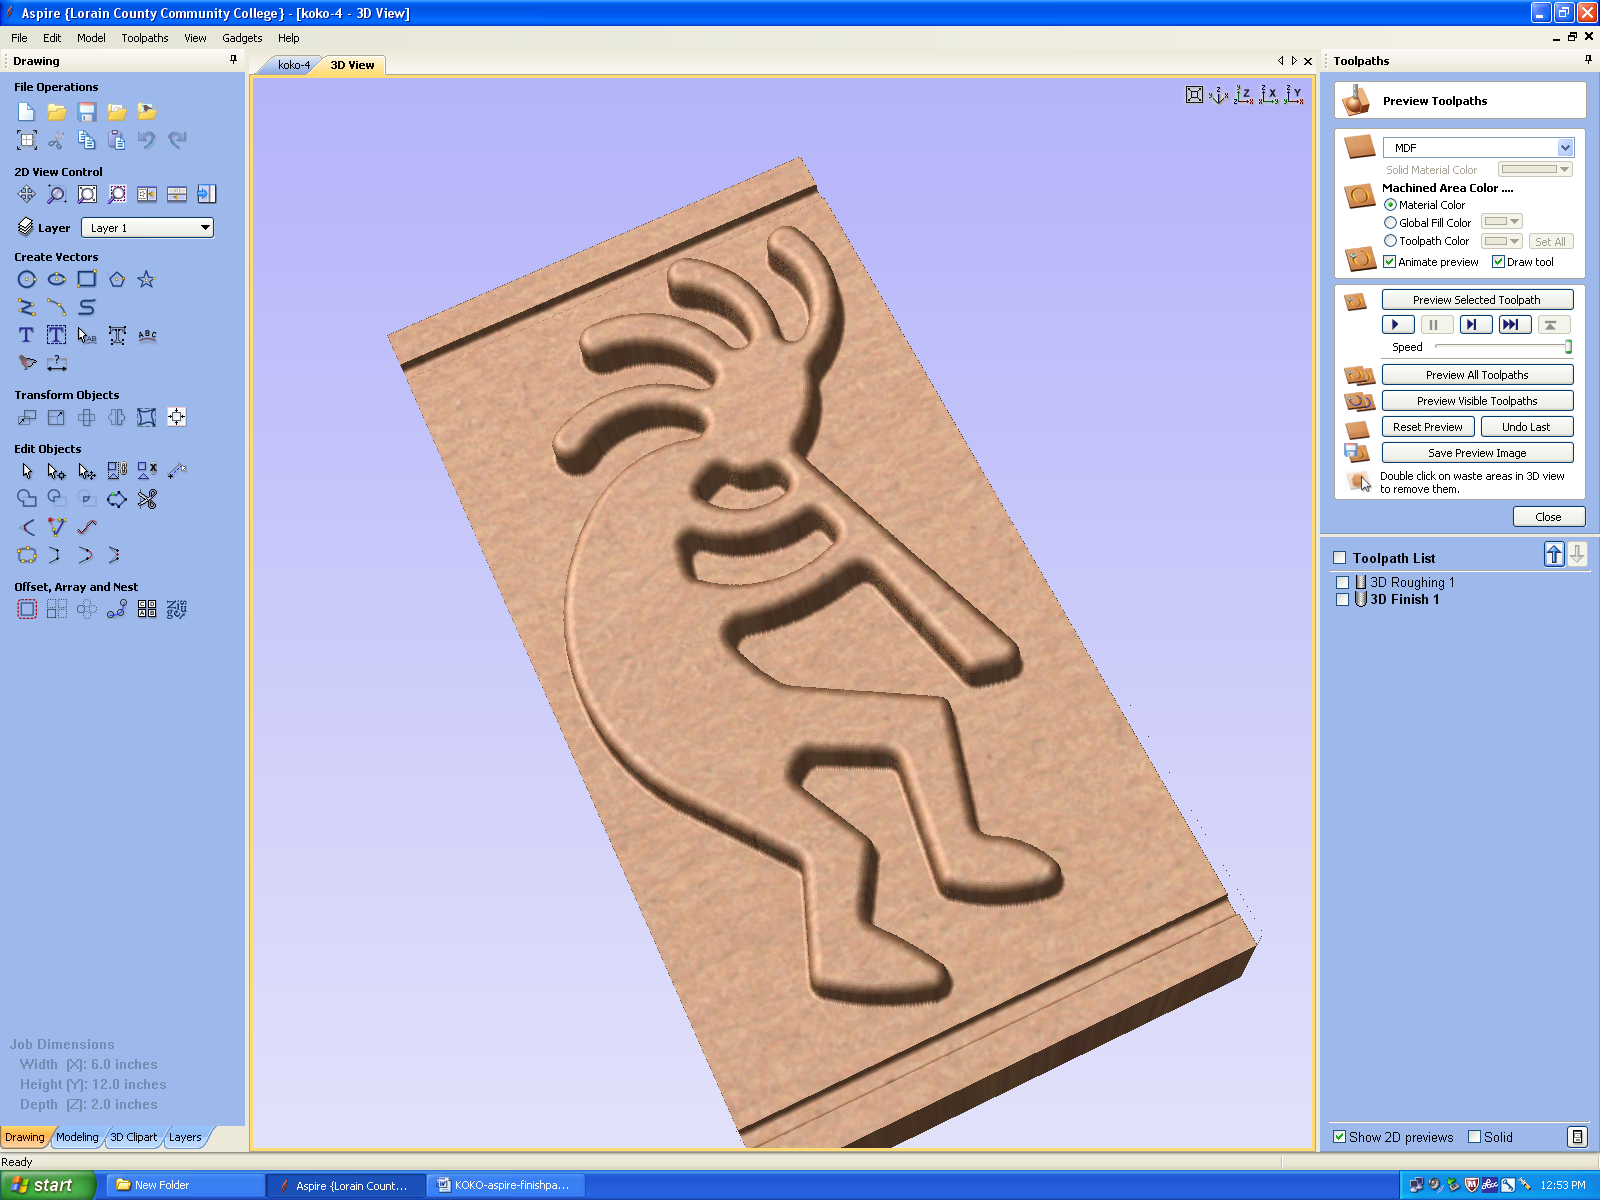The image size is (1600, 1200).
Task: Select the Node Editing tool
Action: [56, 470]
